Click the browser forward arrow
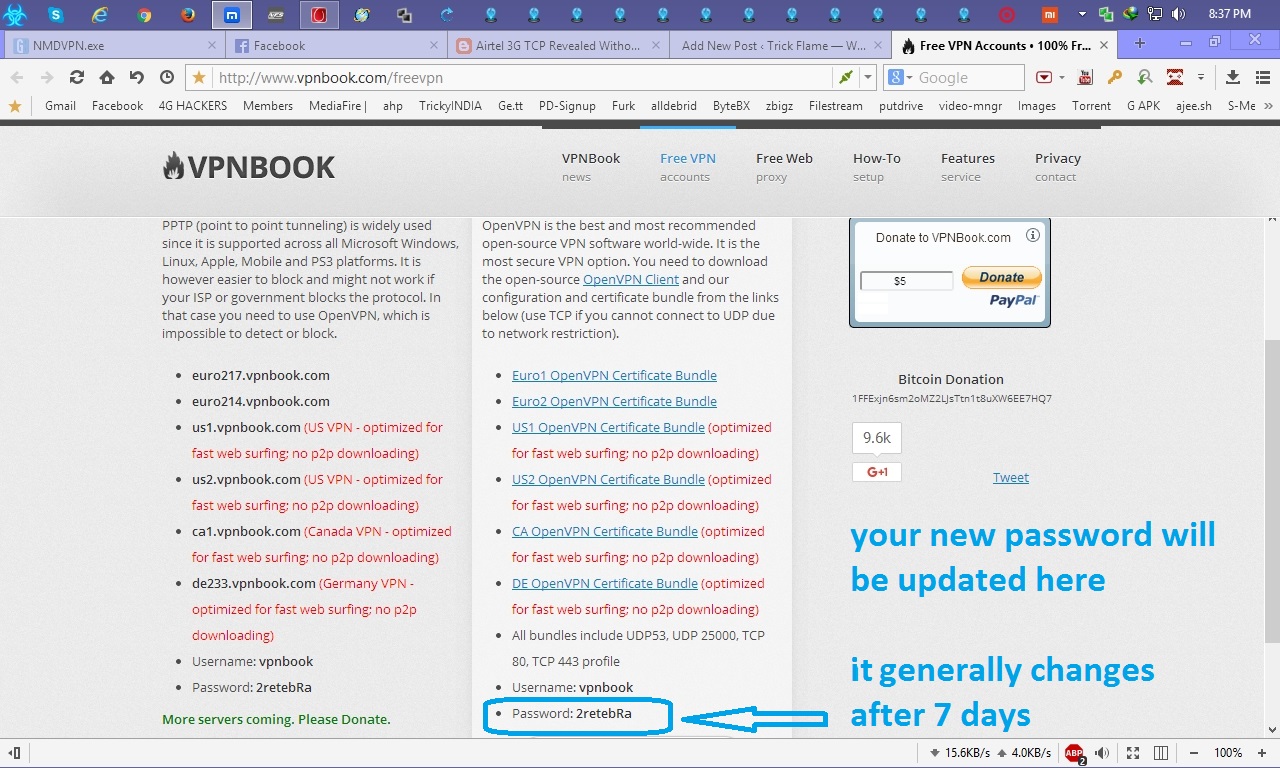Viewport: 1280px width, 768px height. tap(46, 77)
